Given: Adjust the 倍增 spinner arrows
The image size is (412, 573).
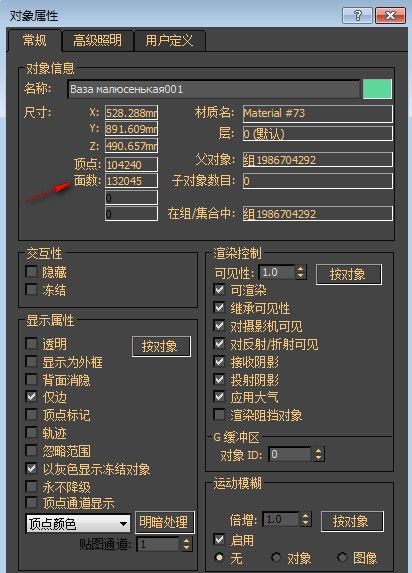Looking at the screenshot, I should click(x=306, y=519).
